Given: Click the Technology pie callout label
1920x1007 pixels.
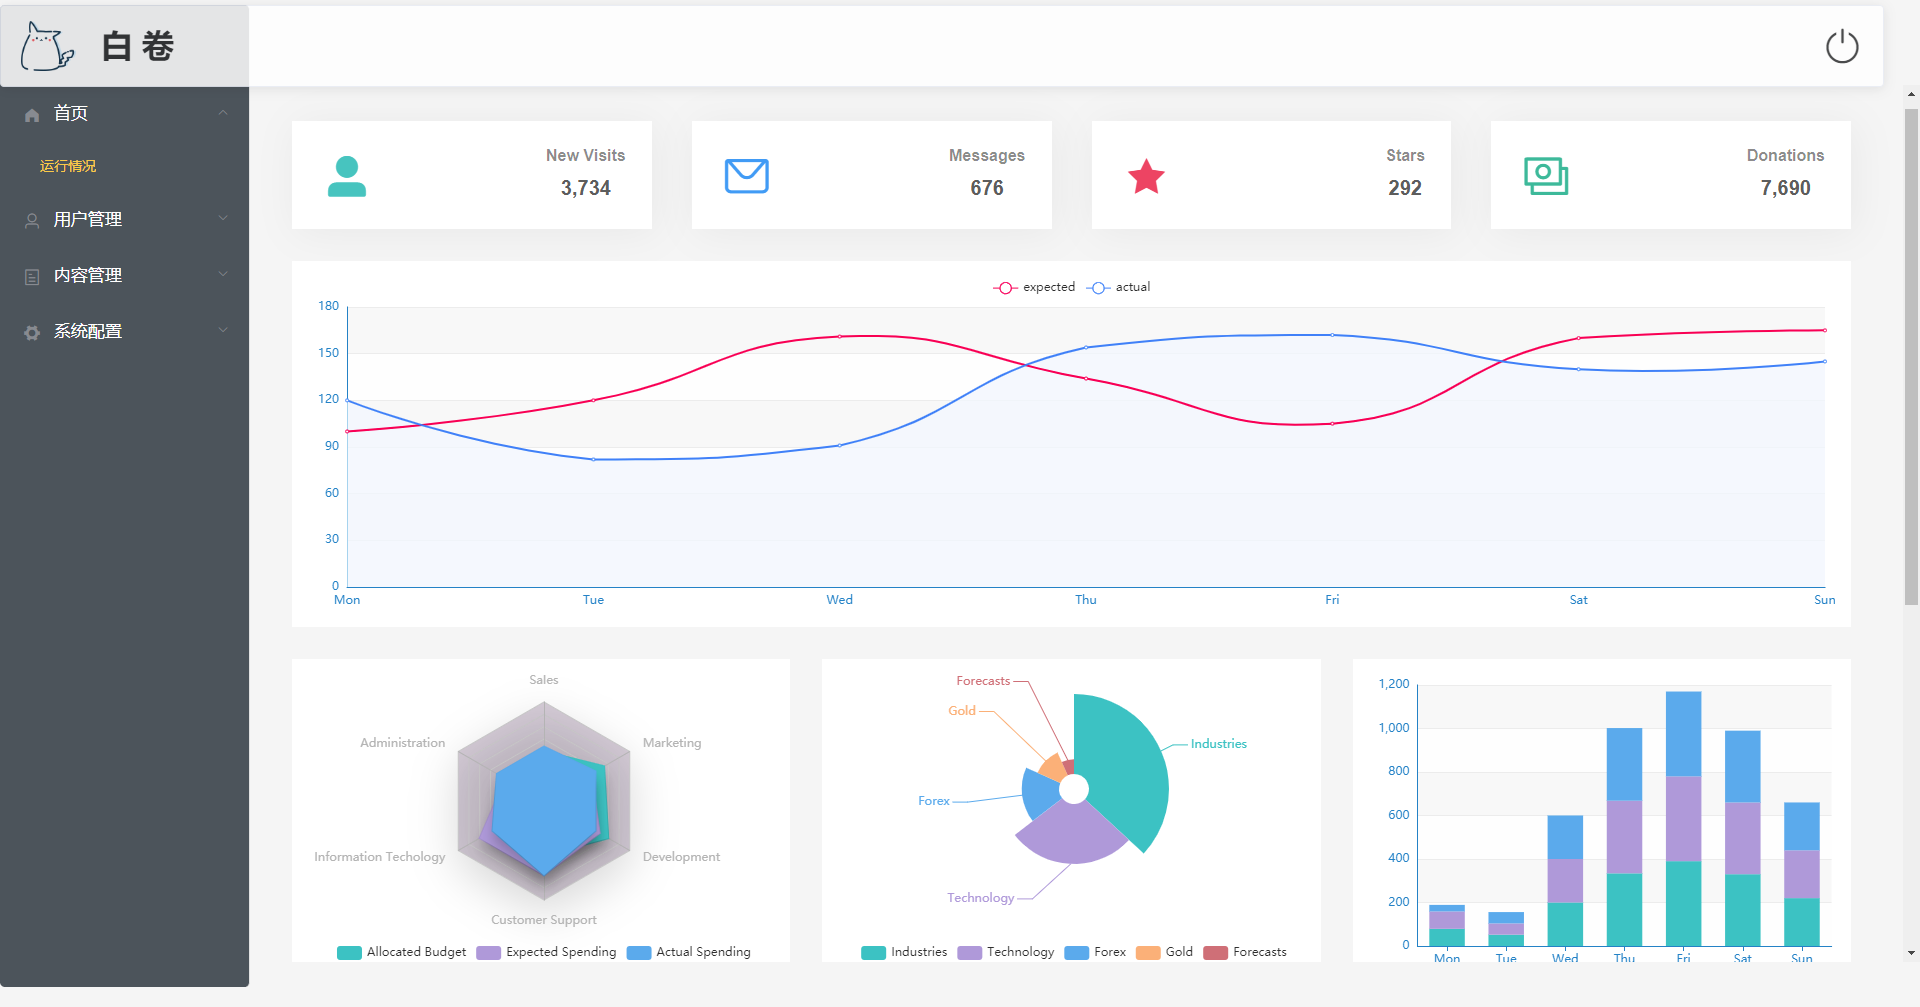Looking at the screenshot, I should pos(981,898).
